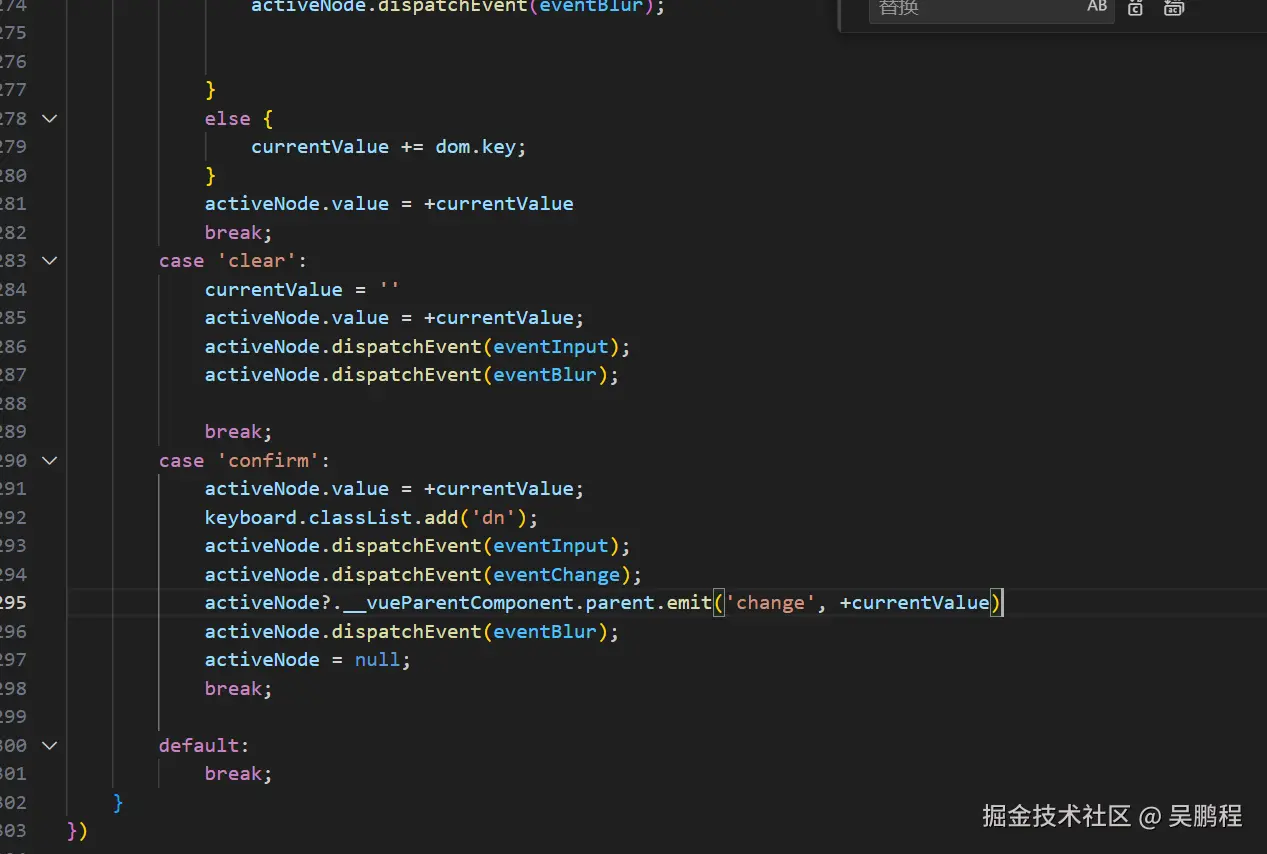This screenshot has width=1267, height=854.
Task: Collapse the default case block
Action: [x=48, y=745]
